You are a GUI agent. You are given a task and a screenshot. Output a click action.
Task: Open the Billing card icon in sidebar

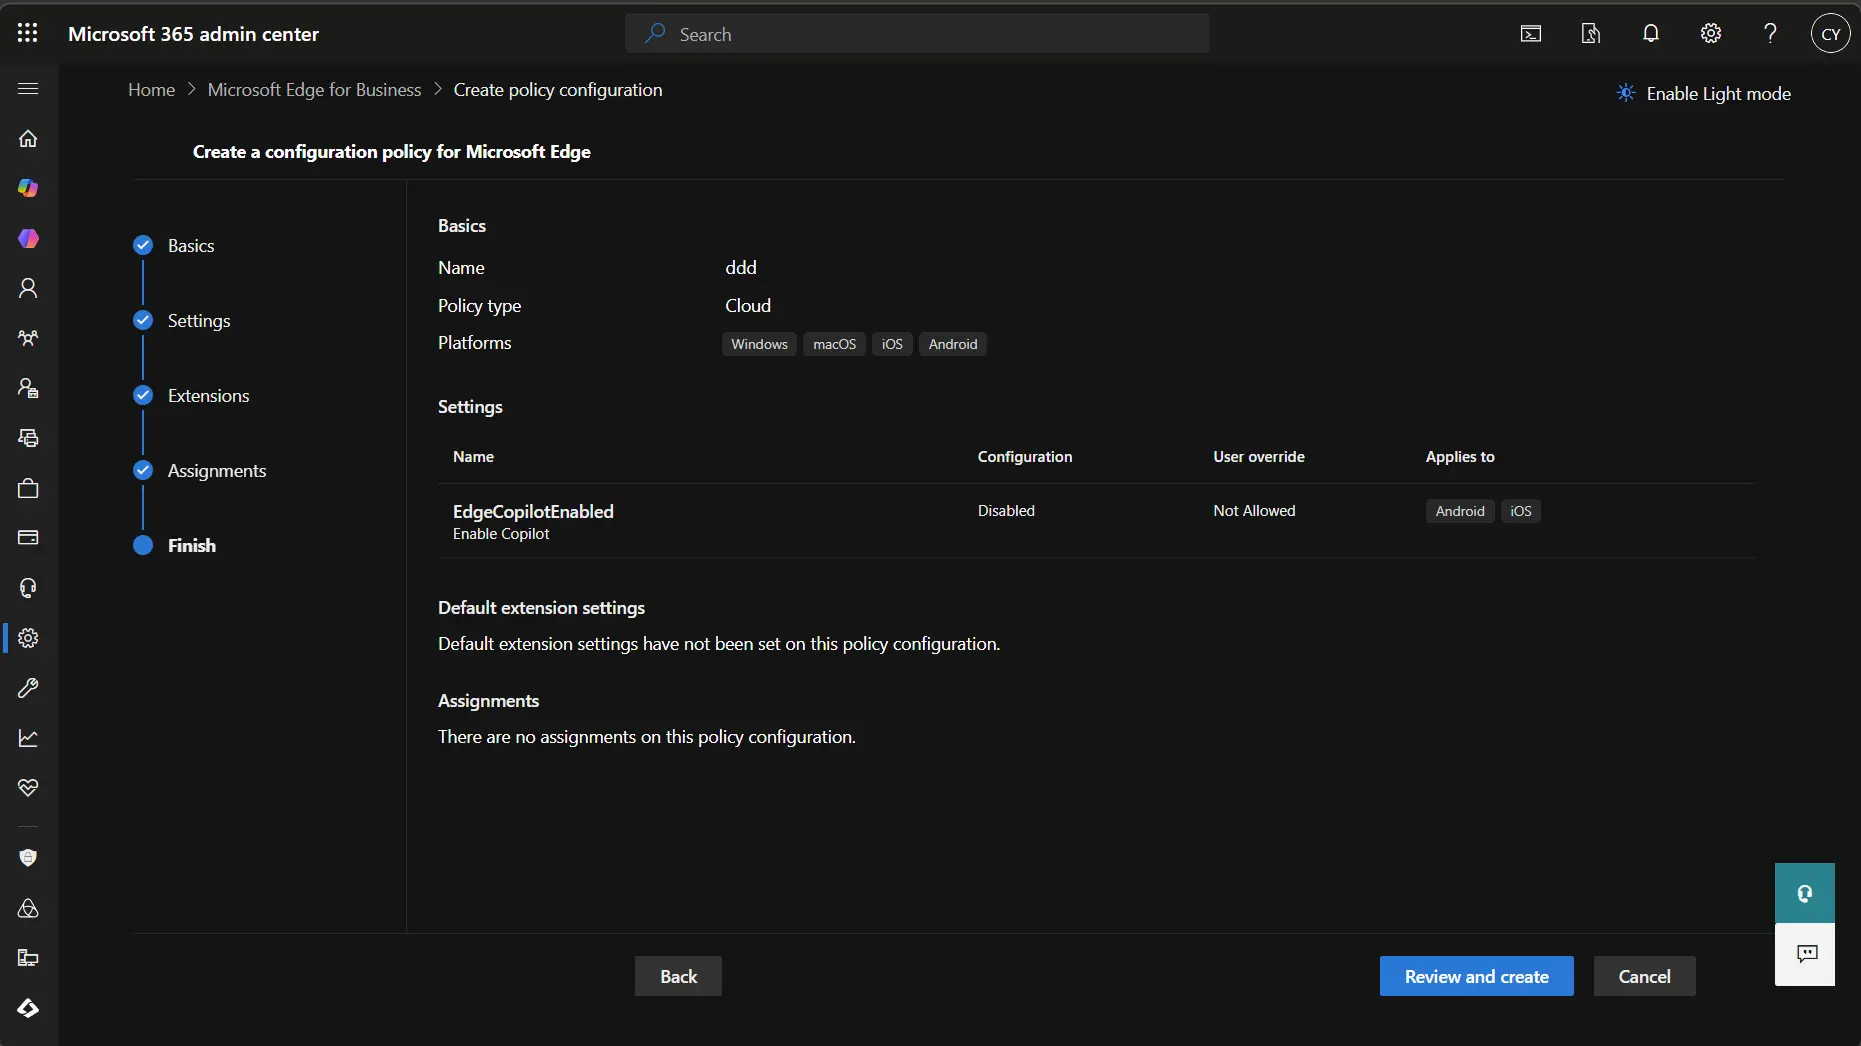tap(28, 538)
